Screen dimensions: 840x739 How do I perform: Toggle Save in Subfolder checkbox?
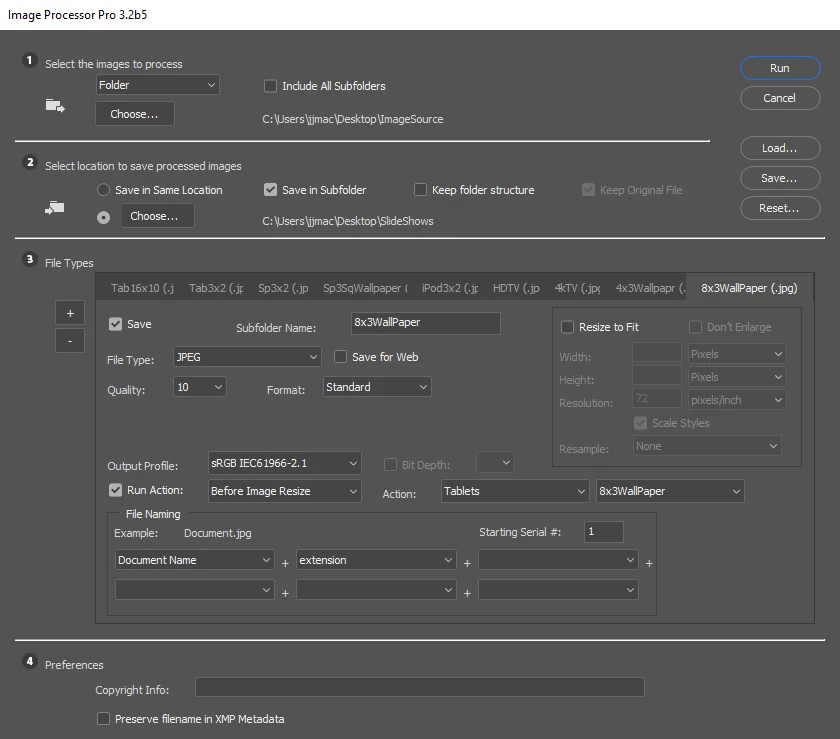pyautogui.click(x=271, y=190)
